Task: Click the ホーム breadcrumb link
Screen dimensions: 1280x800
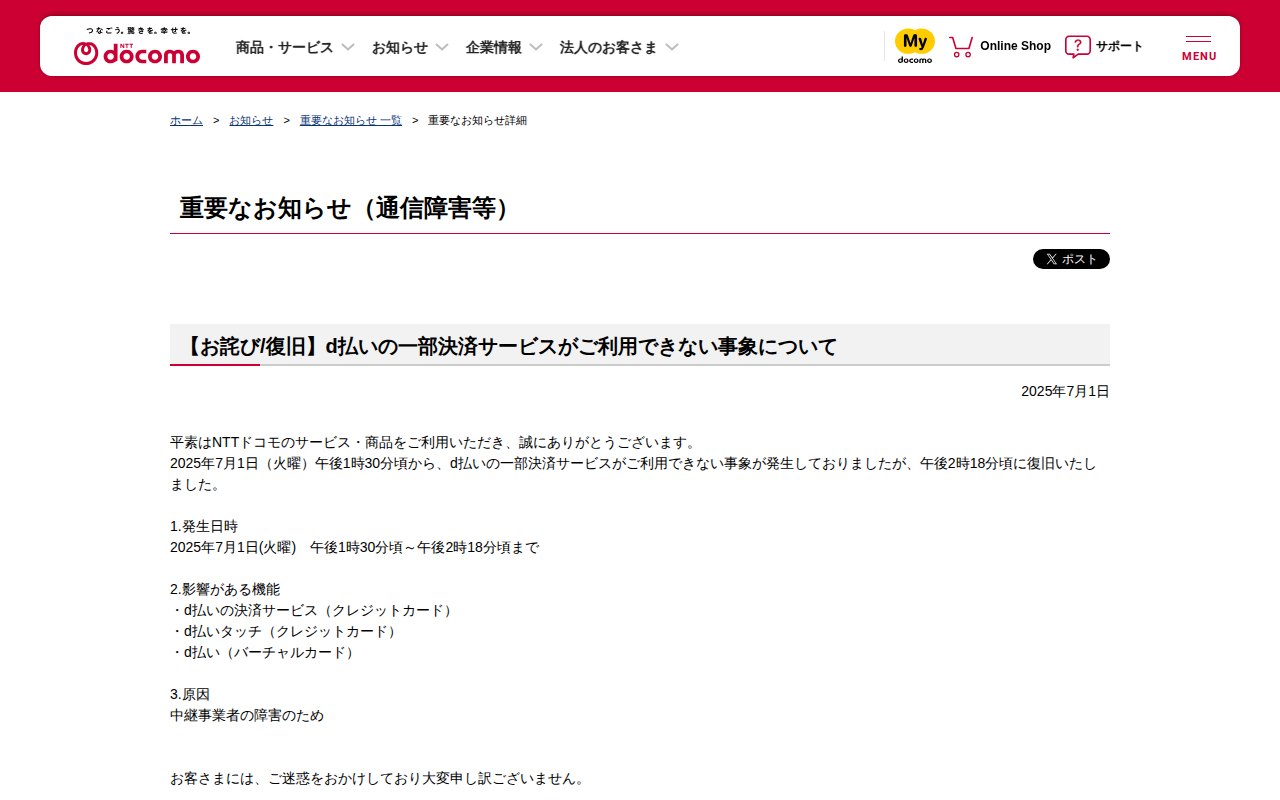Action: point(186,120)
